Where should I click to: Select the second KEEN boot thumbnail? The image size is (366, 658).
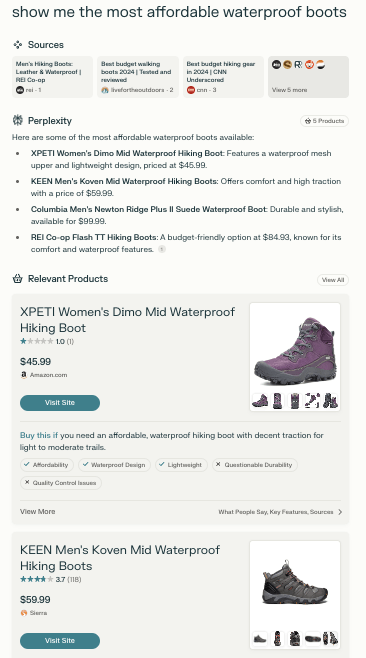(x=278, y=639)
